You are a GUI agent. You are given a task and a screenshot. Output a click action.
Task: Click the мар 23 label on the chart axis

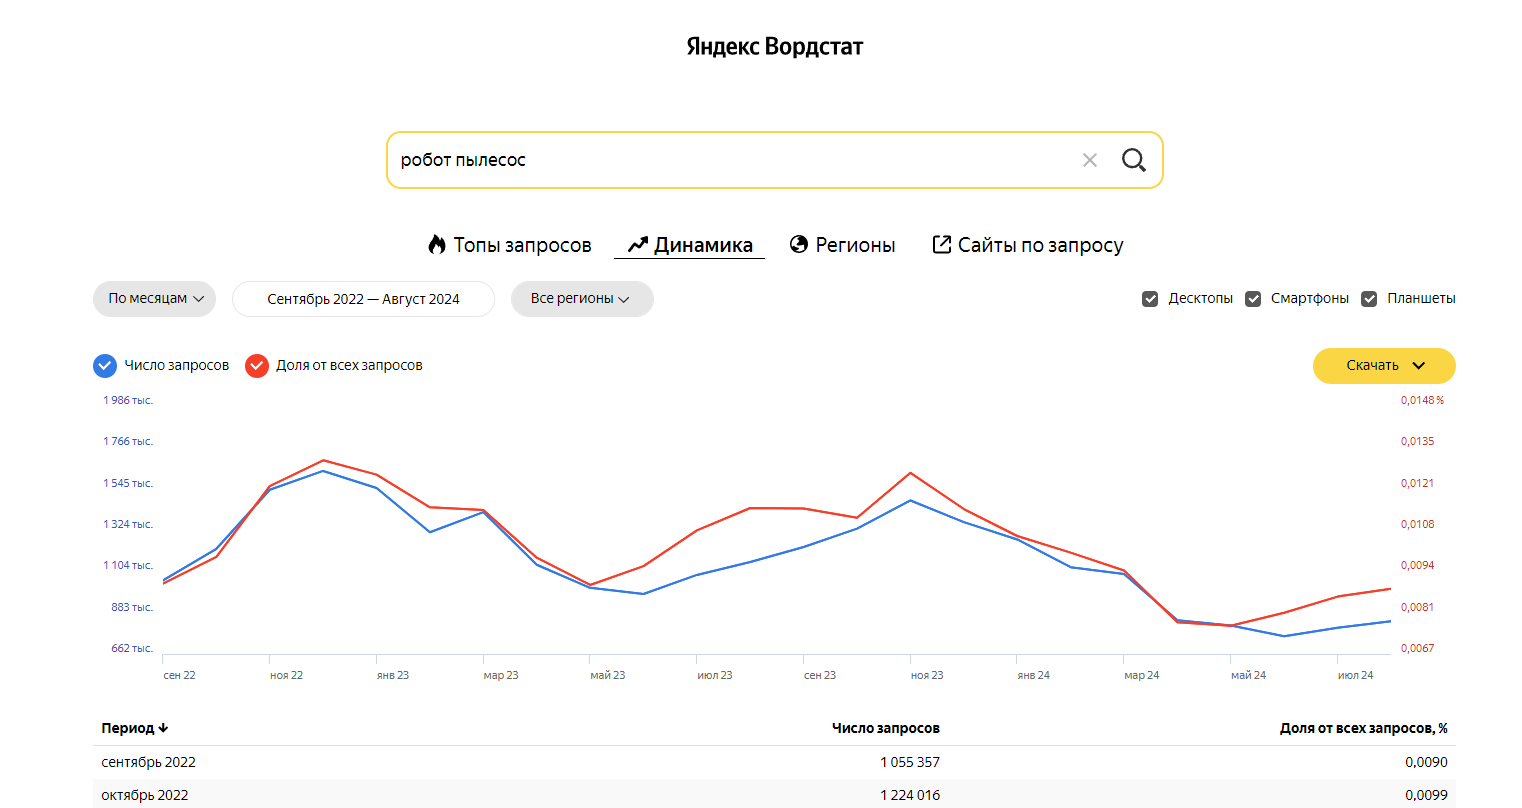coord(501,675)
